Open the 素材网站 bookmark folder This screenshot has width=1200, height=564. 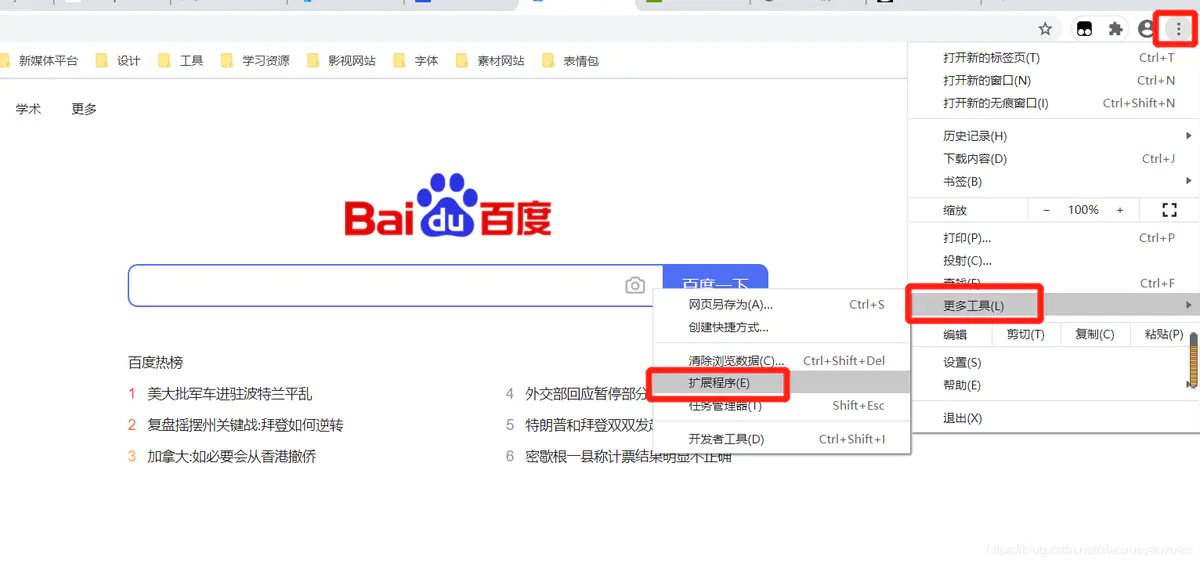coord(490,61)
